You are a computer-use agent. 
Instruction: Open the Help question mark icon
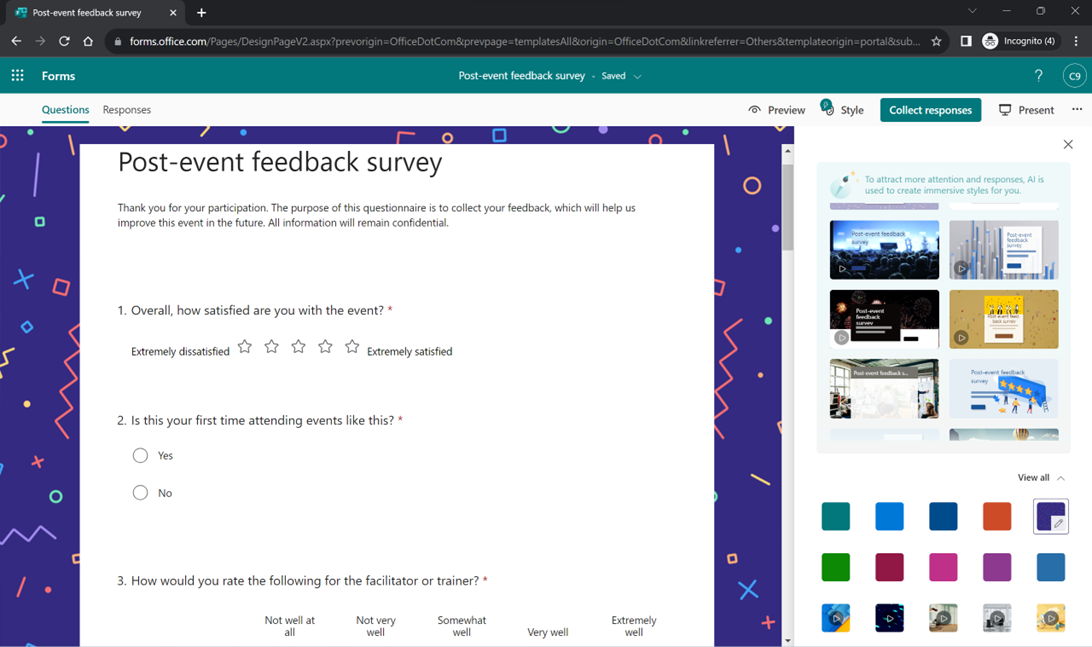click(1038, 75)
